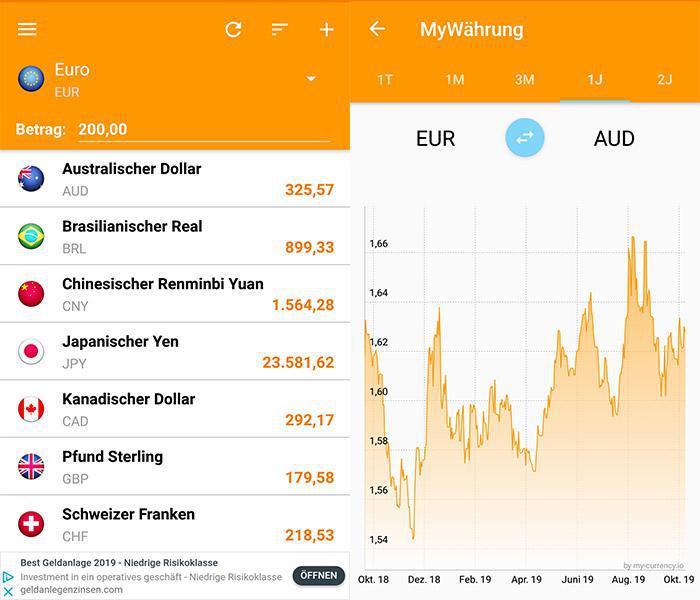Select the Australischer Dollar row
This screenshot has width=700, height=600.
pyautogui.click(x=175, y=179)
